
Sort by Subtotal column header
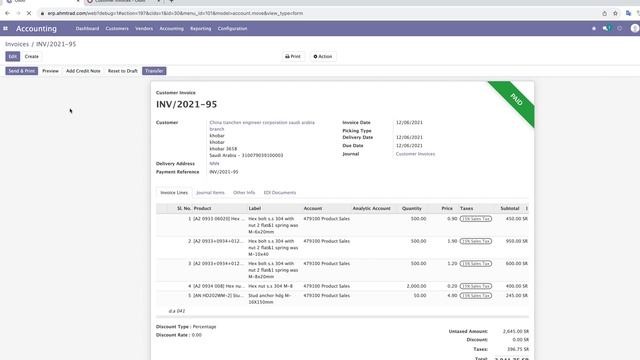click(510, 209)
